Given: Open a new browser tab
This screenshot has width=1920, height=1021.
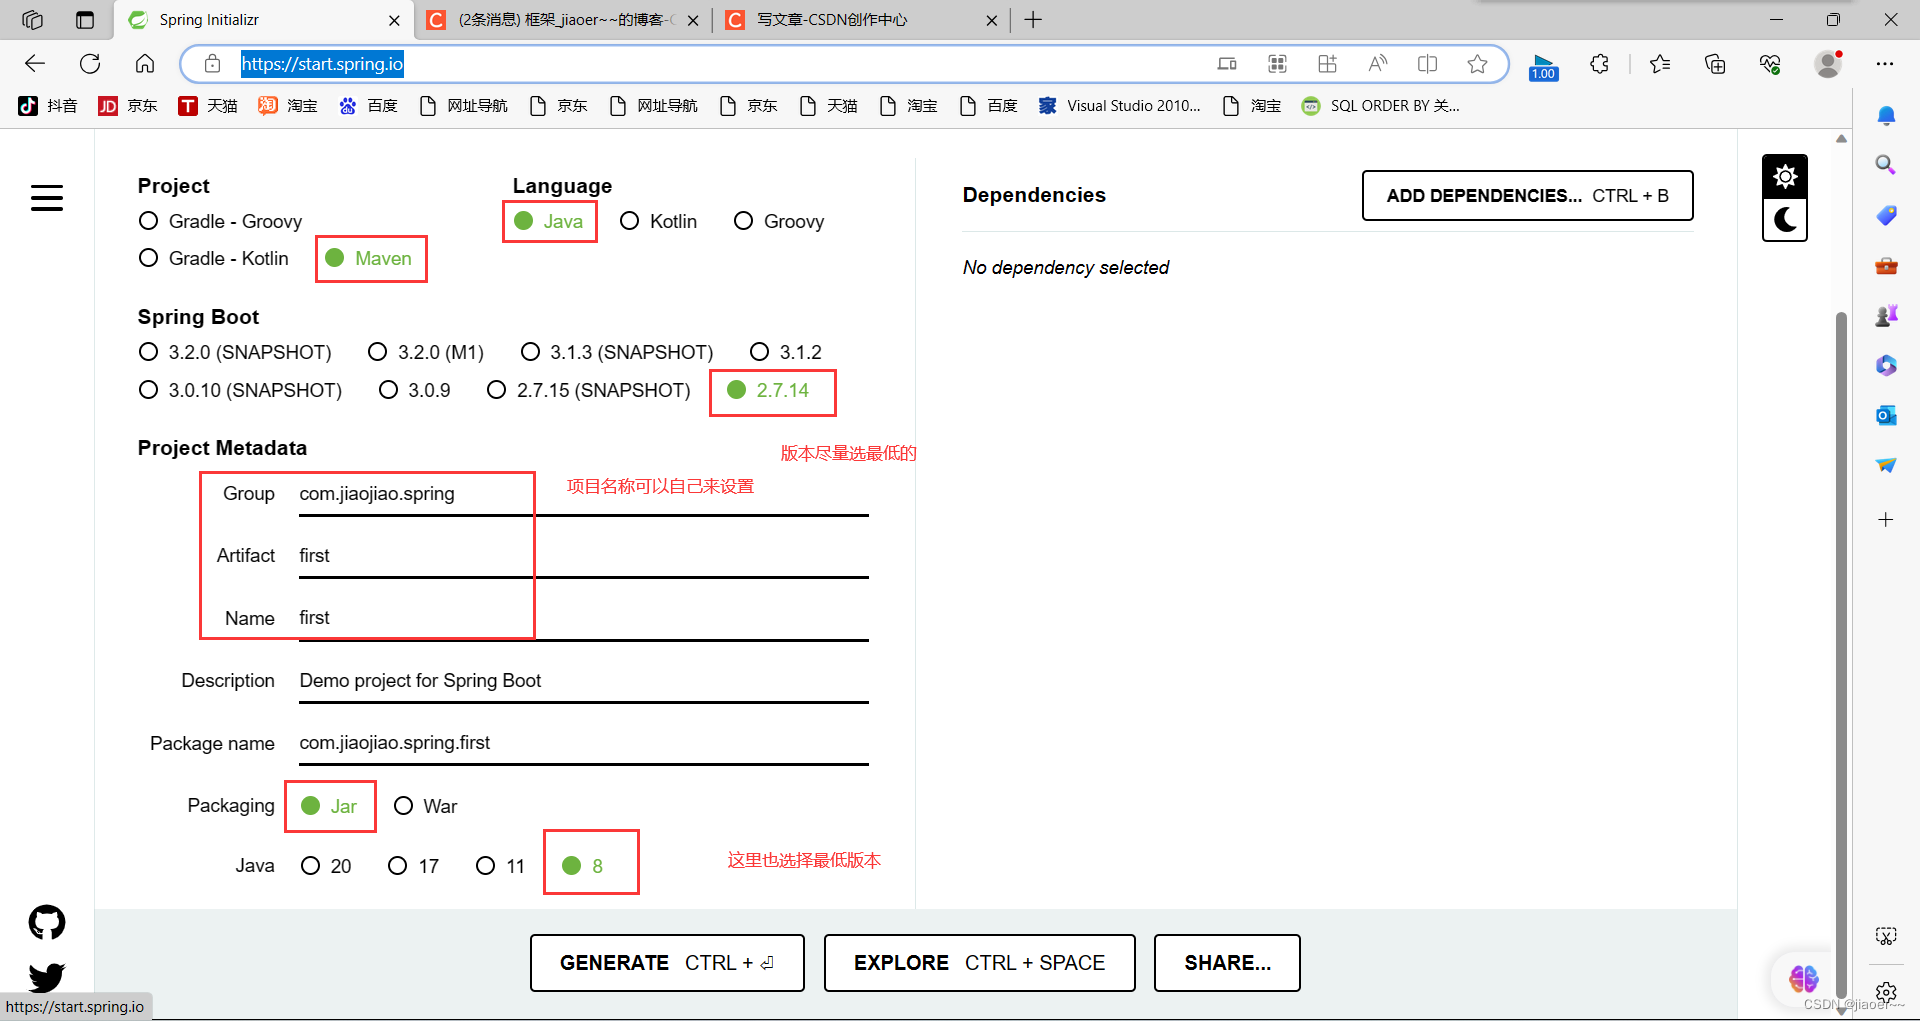Looking at the screenshot, I should click(1033, 20).
